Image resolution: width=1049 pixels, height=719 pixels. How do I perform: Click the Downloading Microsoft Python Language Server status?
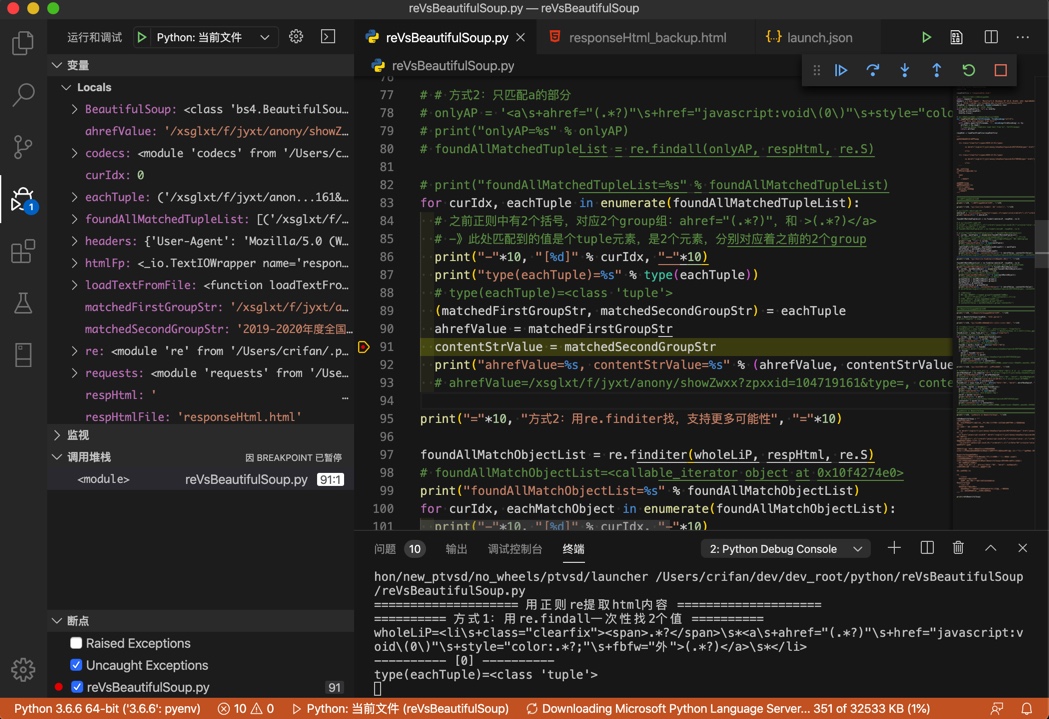pyautogui.click(x=728, y=708)
